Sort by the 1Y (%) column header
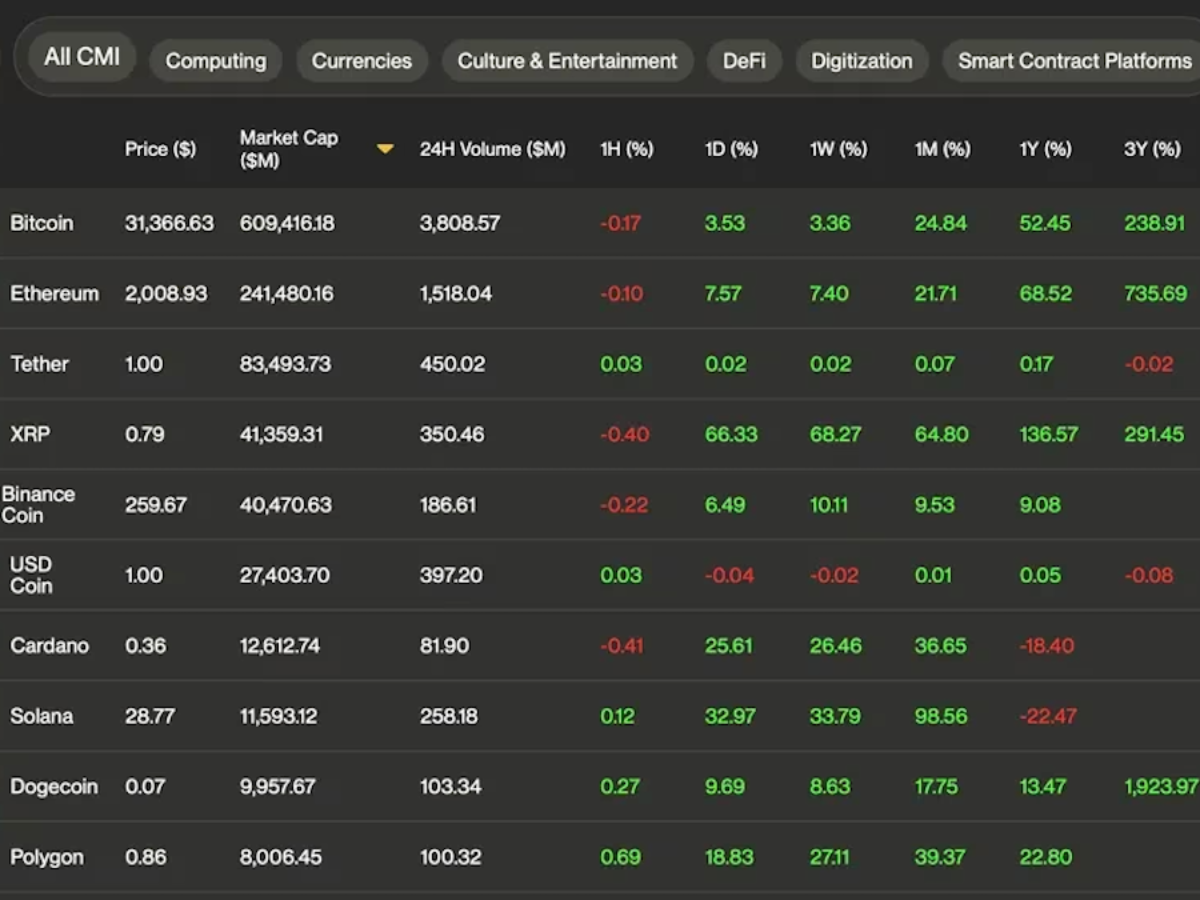 point(1045,149)
